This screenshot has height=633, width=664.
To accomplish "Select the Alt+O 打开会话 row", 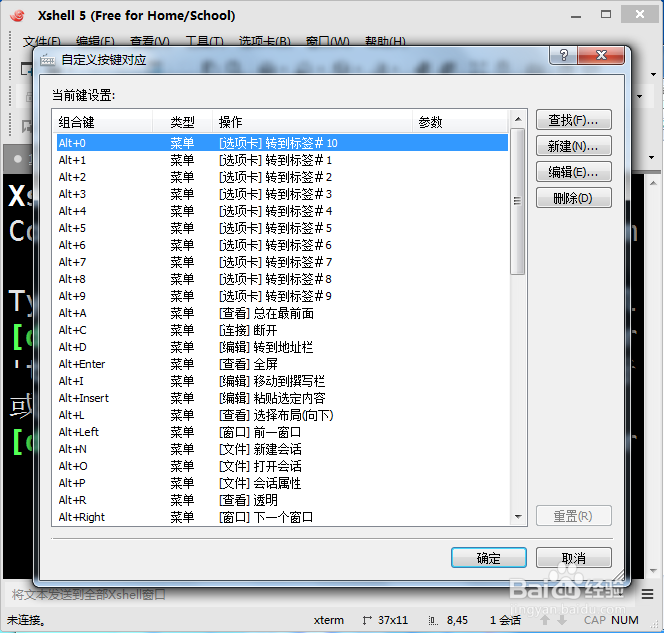I will pyautogui.click(x=282, y=466).
